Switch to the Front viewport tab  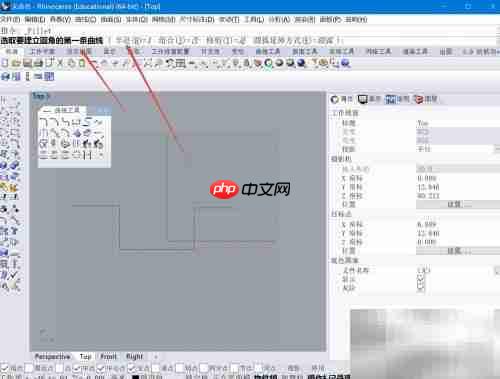pyautogui.click(x=108, y=356)
